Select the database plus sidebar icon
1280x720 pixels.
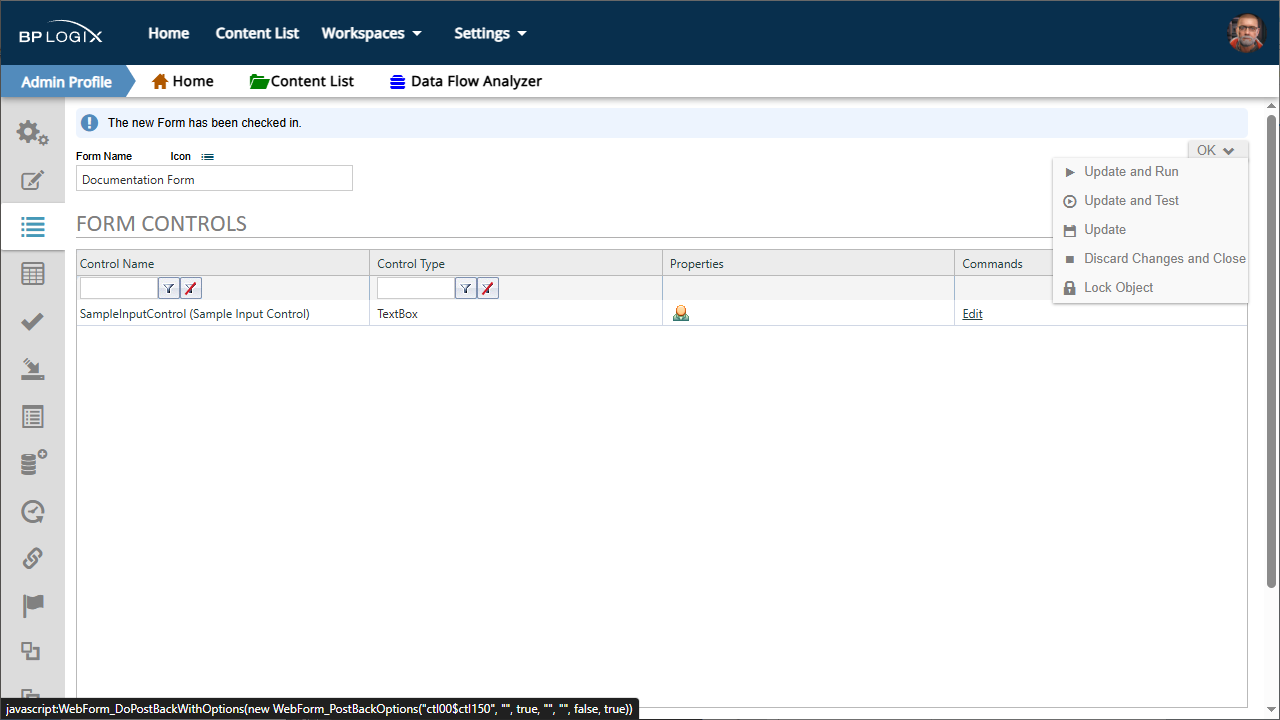(33, 463)
